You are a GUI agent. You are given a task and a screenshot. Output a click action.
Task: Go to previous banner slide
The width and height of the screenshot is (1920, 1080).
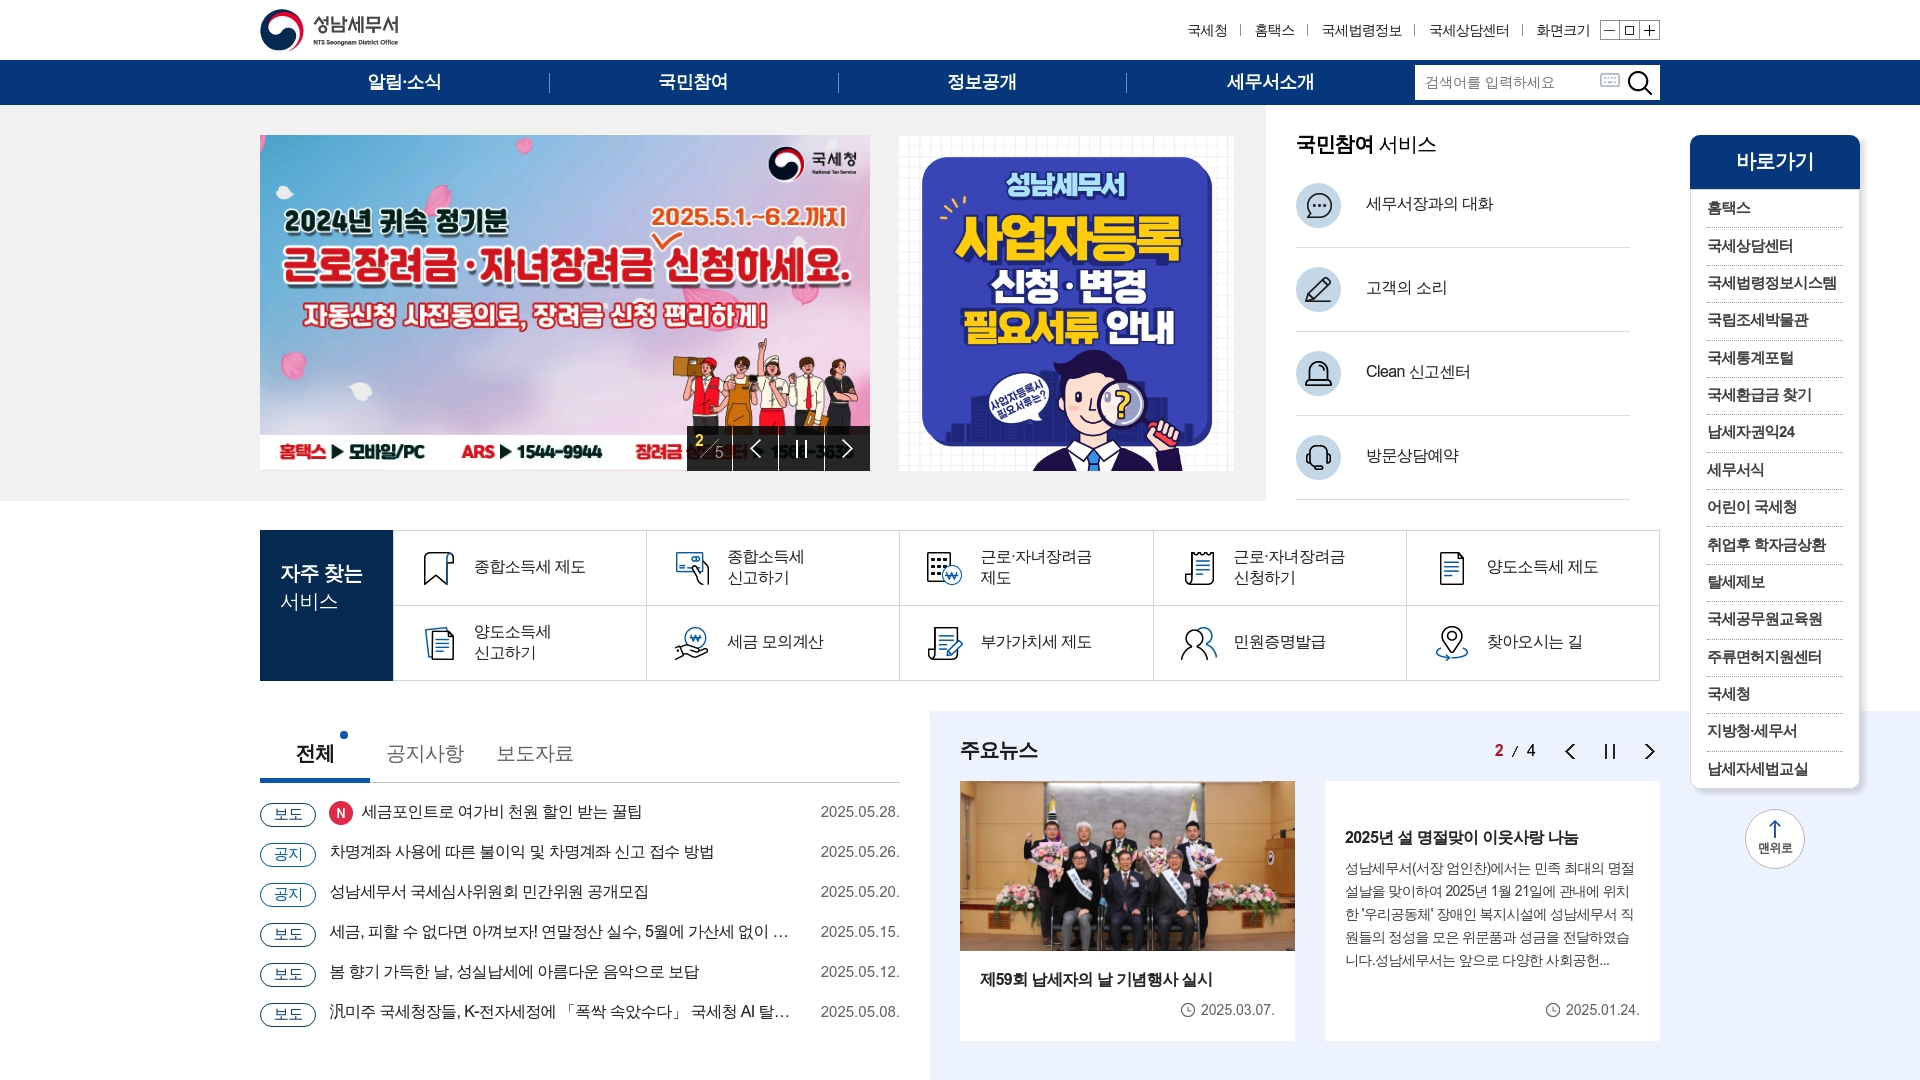(756, 448)
